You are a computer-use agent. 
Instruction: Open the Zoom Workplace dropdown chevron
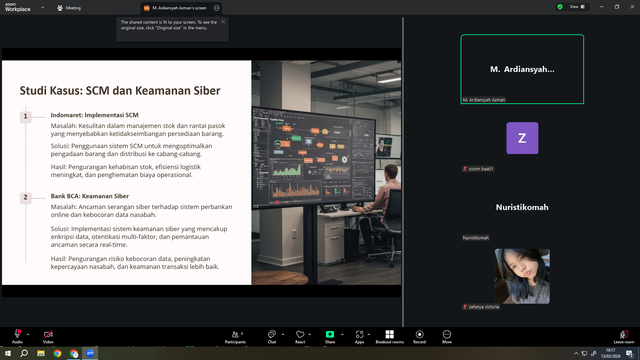(42, 7)
